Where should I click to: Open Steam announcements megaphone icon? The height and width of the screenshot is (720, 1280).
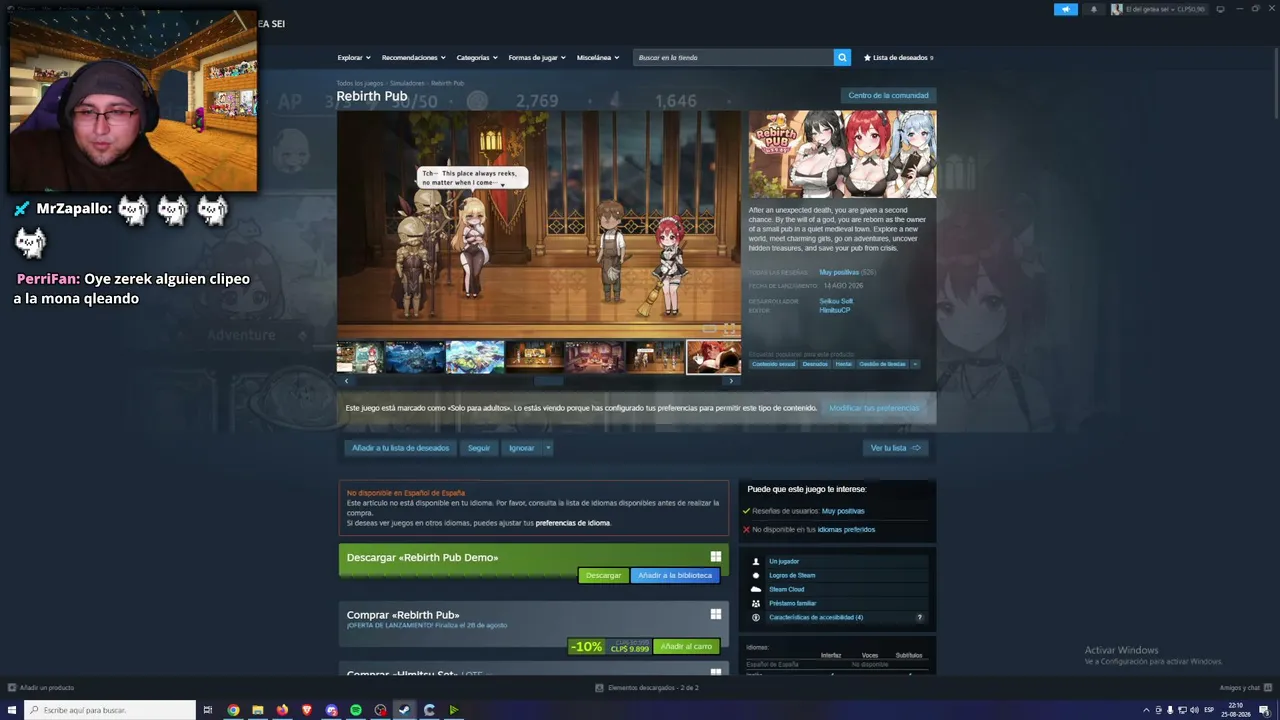click(x=1066, y=9)
